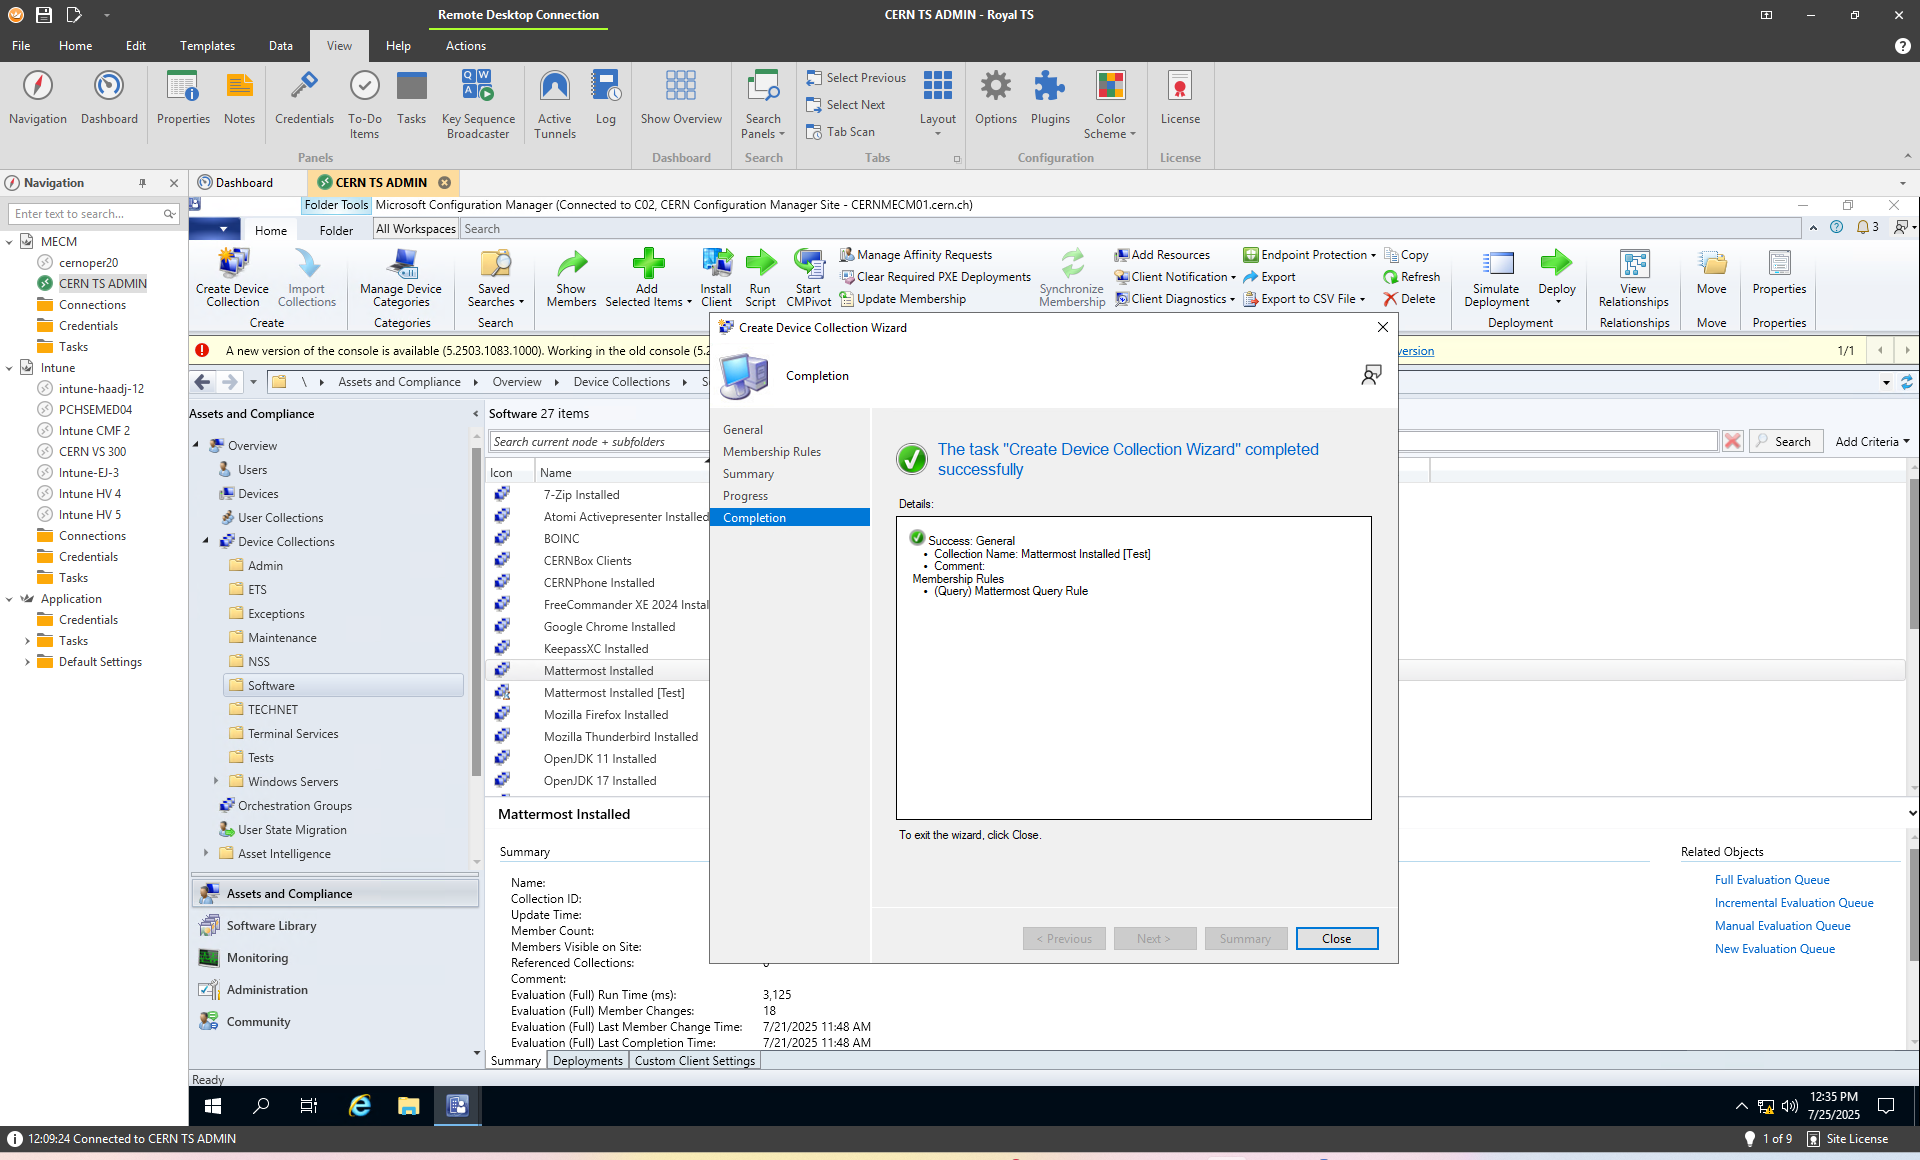Open the Credentials ribbon icon
Screen dimensions: 1920x1160
(x=304, y=88)
